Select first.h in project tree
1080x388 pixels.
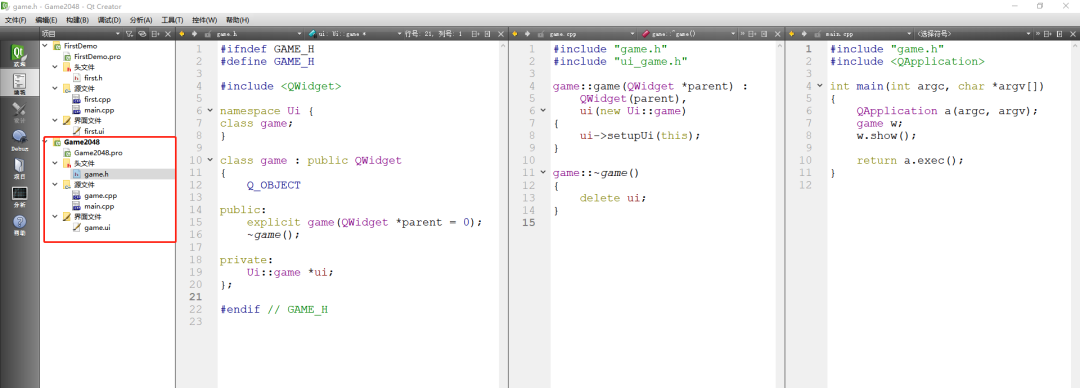[x=93, y=79]
